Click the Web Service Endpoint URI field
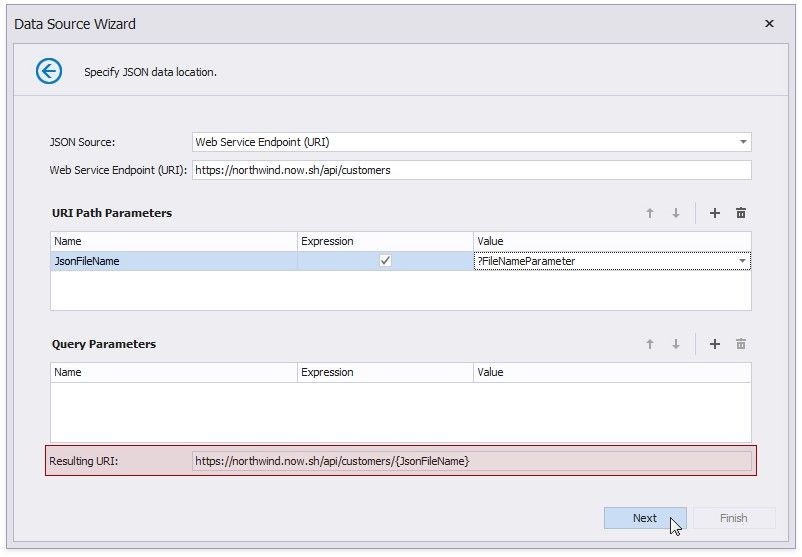 tap(470, 170)
